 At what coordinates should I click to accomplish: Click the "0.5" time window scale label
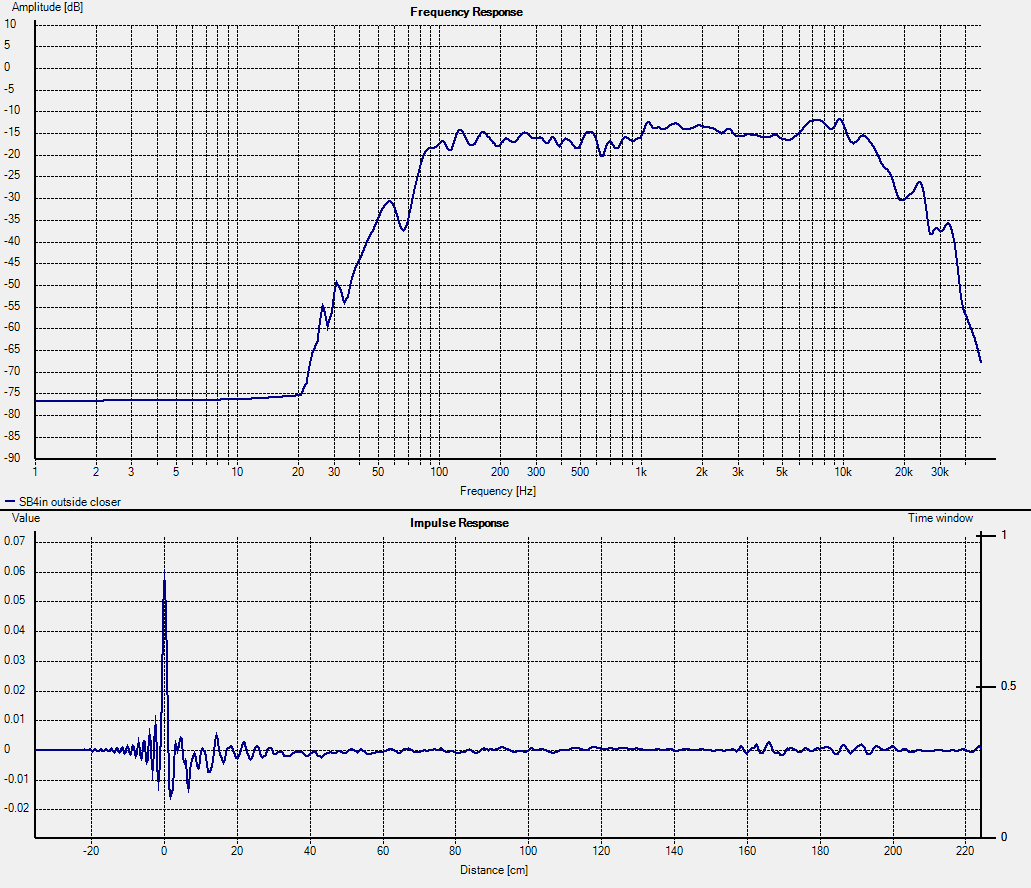1008,686
